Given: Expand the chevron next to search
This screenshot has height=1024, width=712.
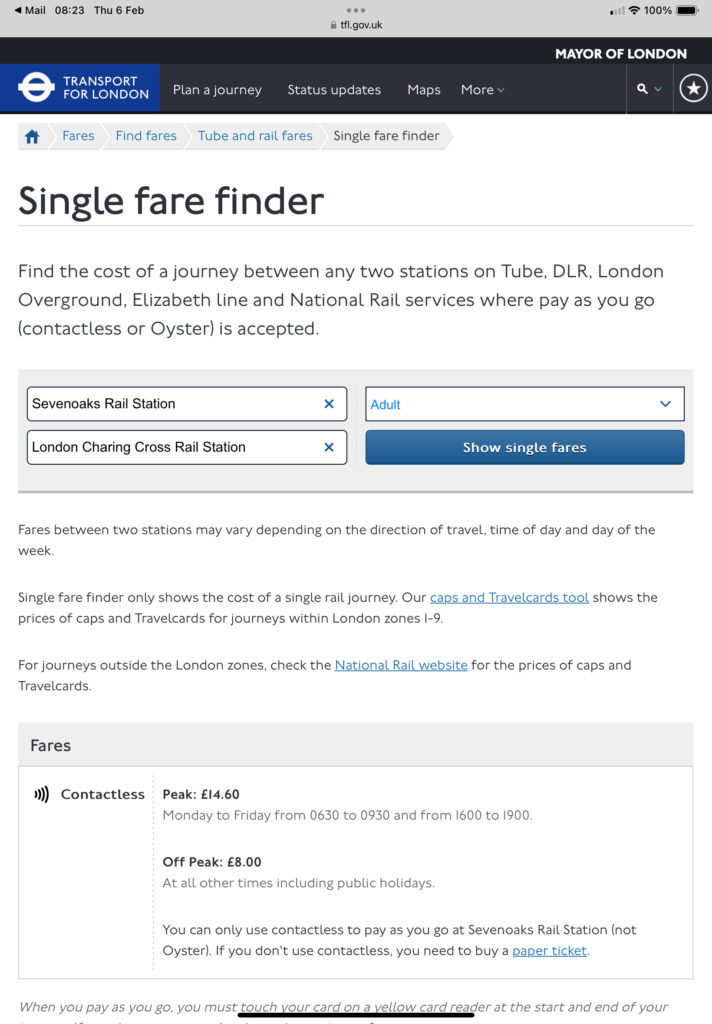Looking at the screenshot, I should pos(658,89).
